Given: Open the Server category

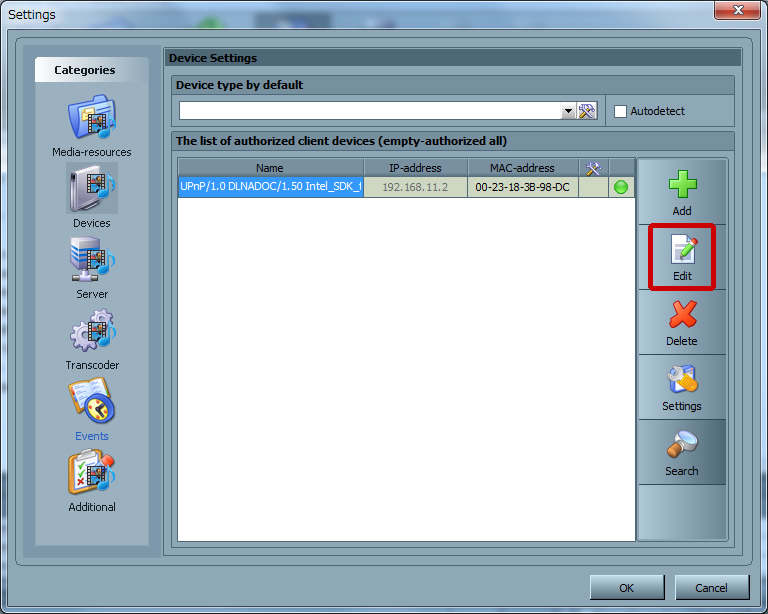Looking at the screenshot, I should coord(92,268).
